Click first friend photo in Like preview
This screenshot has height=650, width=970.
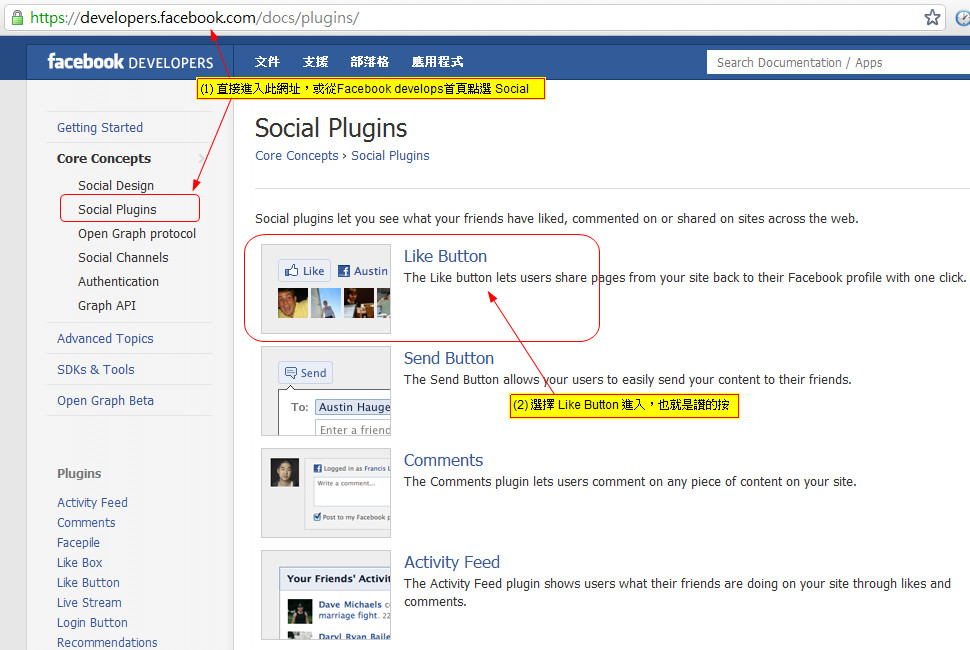tap(293, 303)
